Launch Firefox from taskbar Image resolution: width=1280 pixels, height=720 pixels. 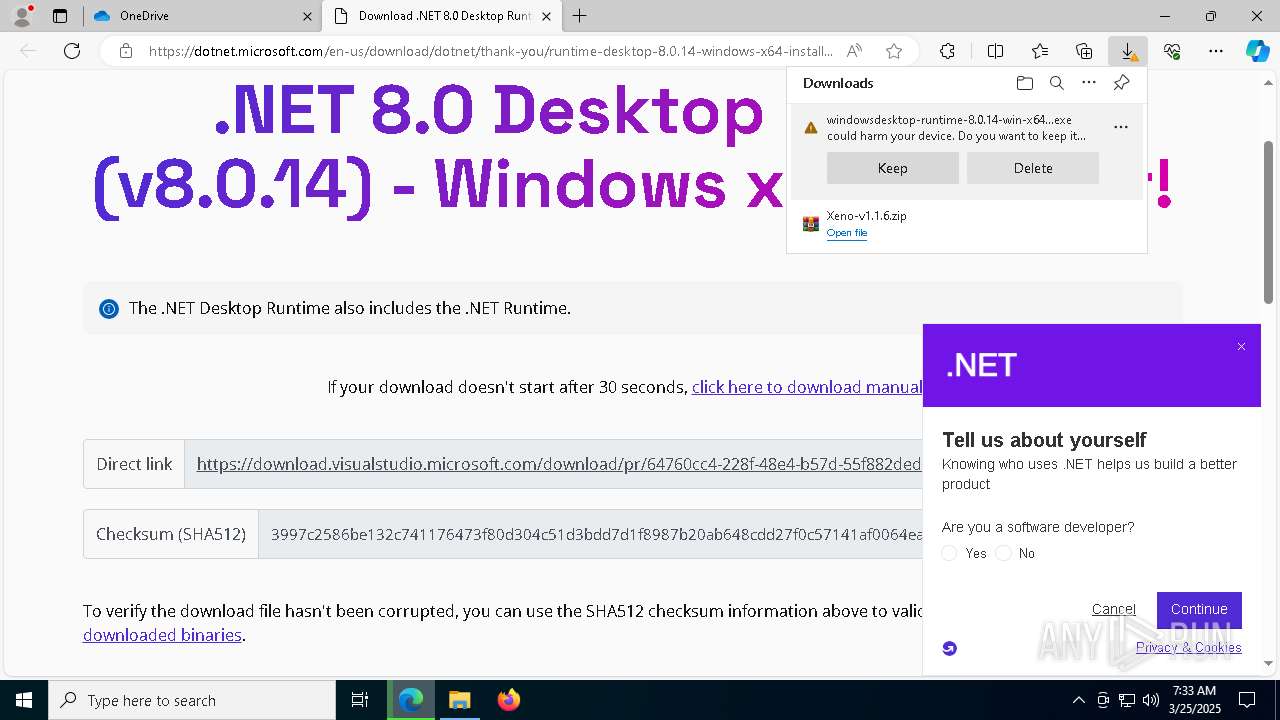508,700
